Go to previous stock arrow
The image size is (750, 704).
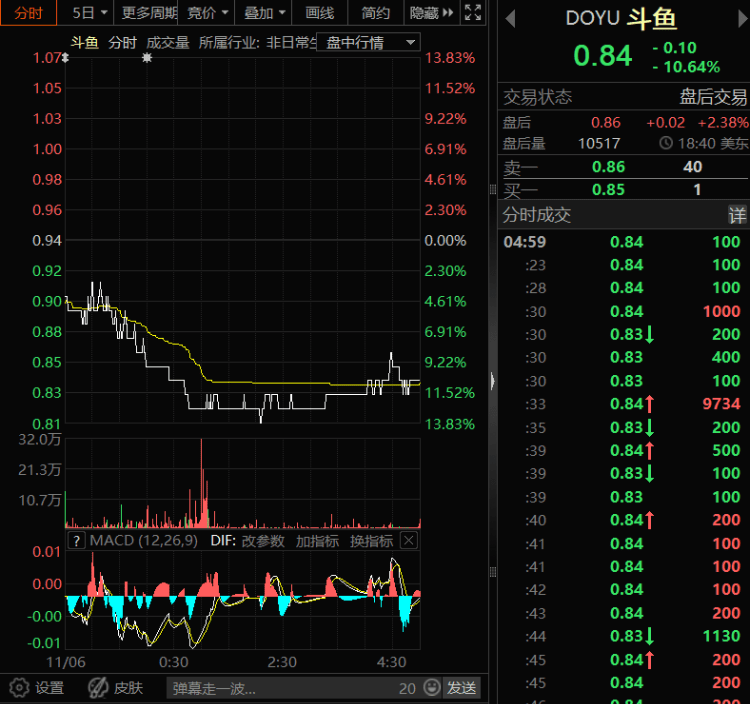point(510,19)
